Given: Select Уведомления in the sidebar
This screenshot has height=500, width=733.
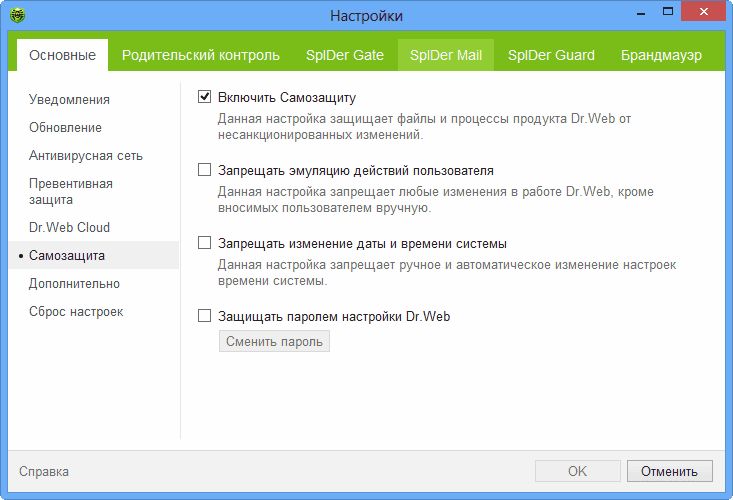Looking at the screenshot, I should [x=69, y=100].
